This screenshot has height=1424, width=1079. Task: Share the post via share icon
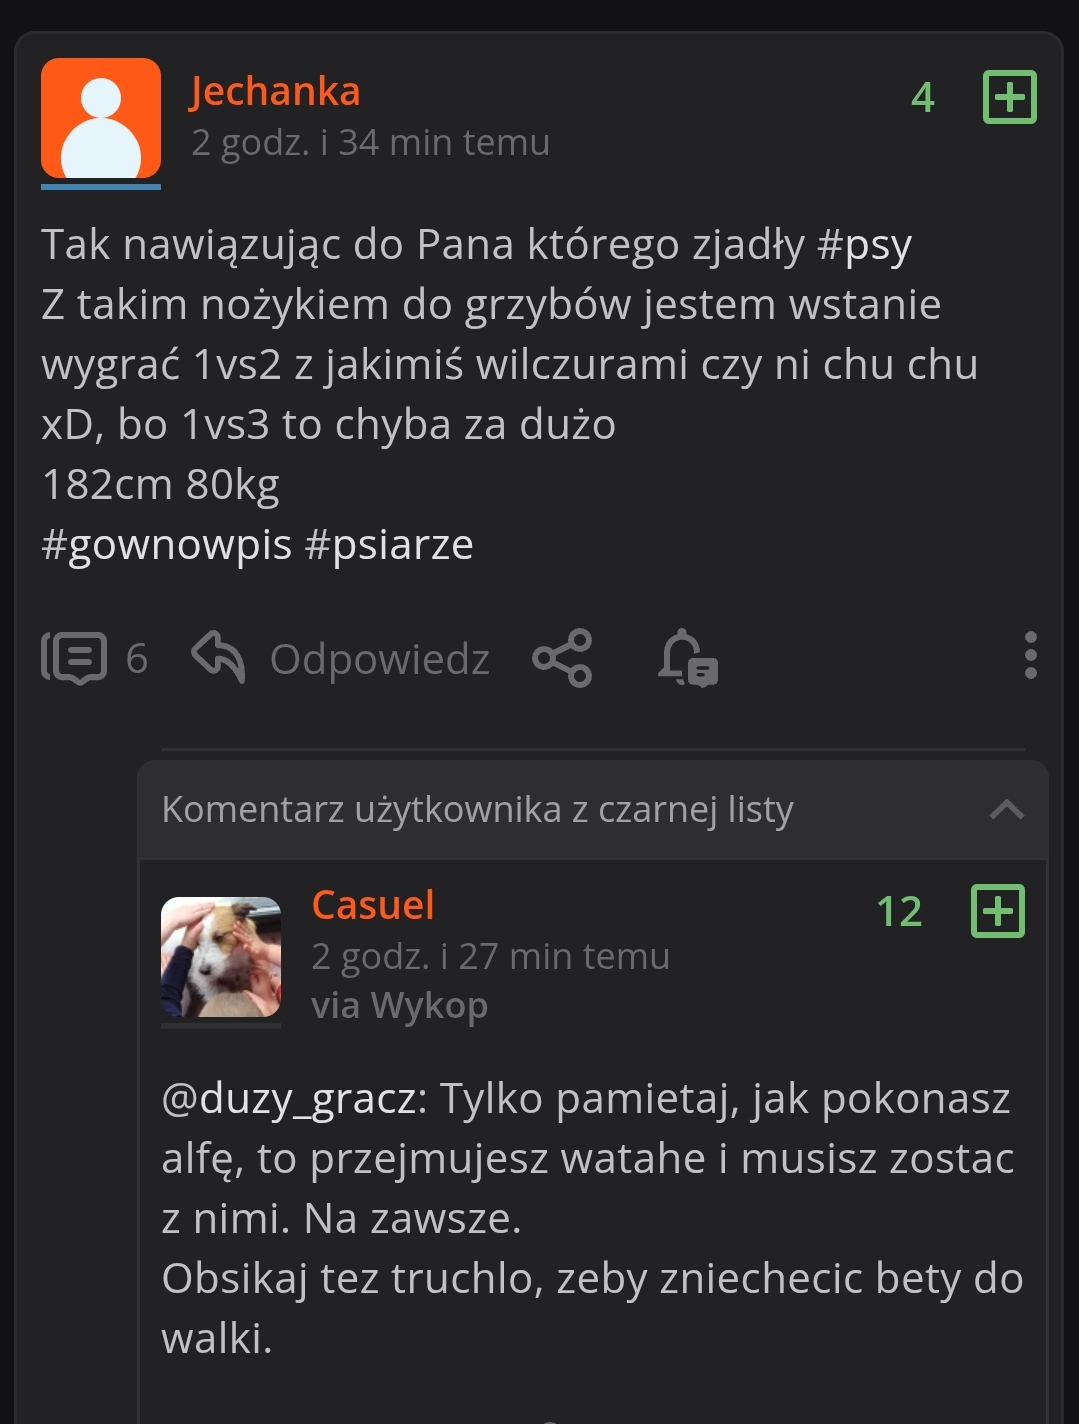[562, 658]
